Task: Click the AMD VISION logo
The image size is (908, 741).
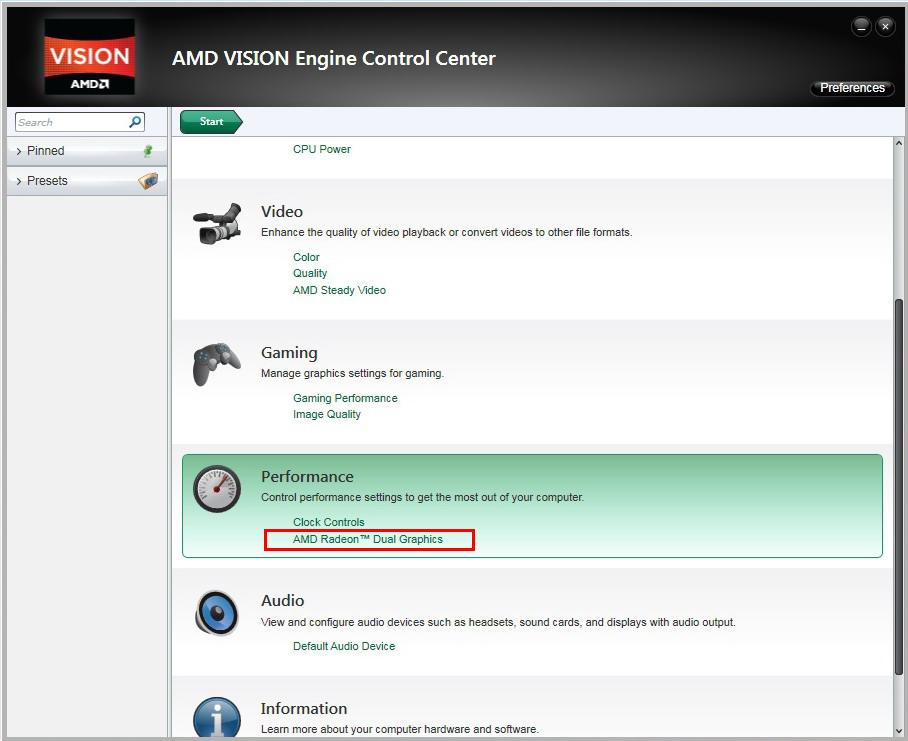Action: click(89, 56)
